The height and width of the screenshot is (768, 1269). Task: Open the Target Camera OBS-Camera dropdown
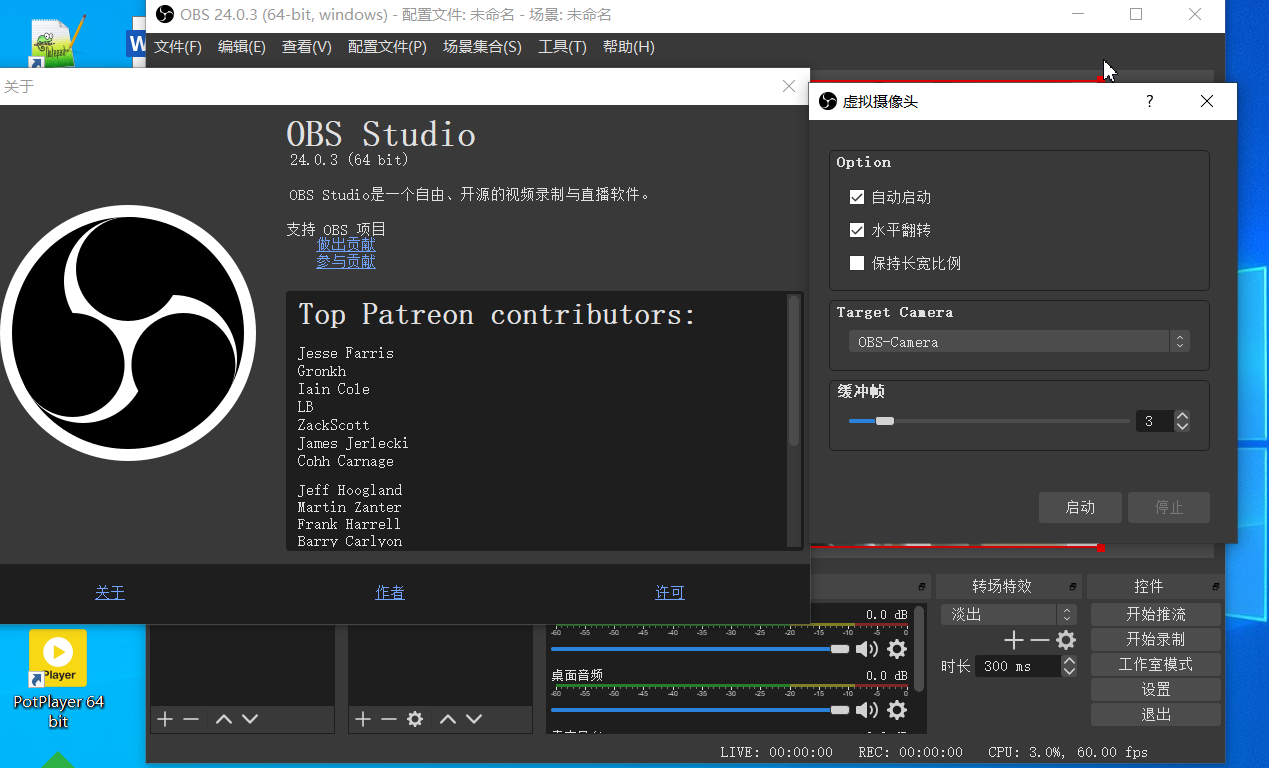coord(1019,342)
